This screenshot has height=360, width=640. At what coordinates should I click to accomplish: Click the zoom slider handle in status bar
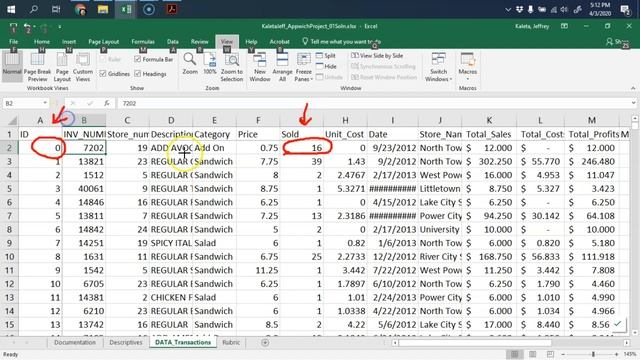point(593,354)
